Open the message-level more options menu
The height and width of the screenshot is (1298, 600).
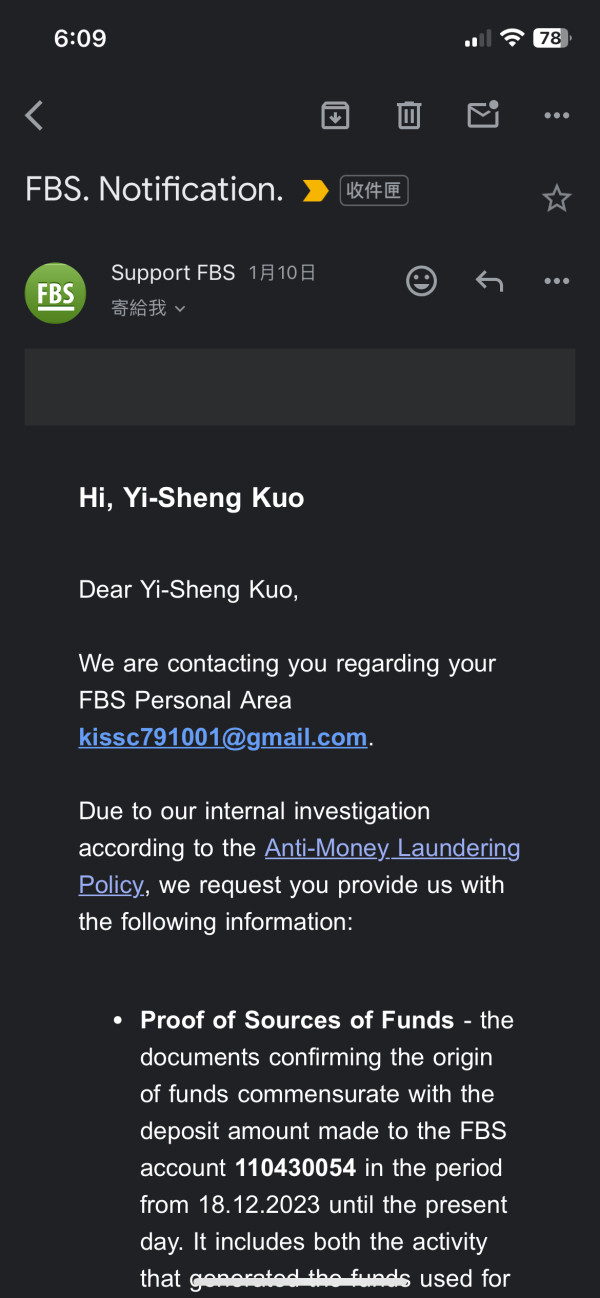coord(556,282)
